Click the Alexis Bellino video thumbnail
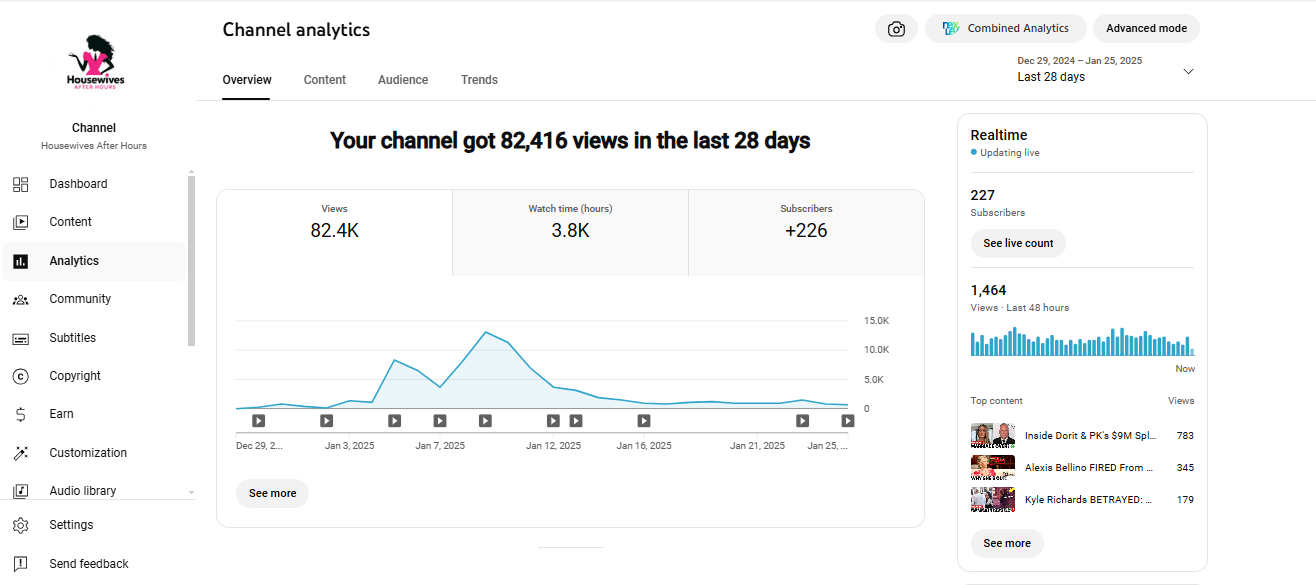The image size is (1316, 585). coord(993,468)
